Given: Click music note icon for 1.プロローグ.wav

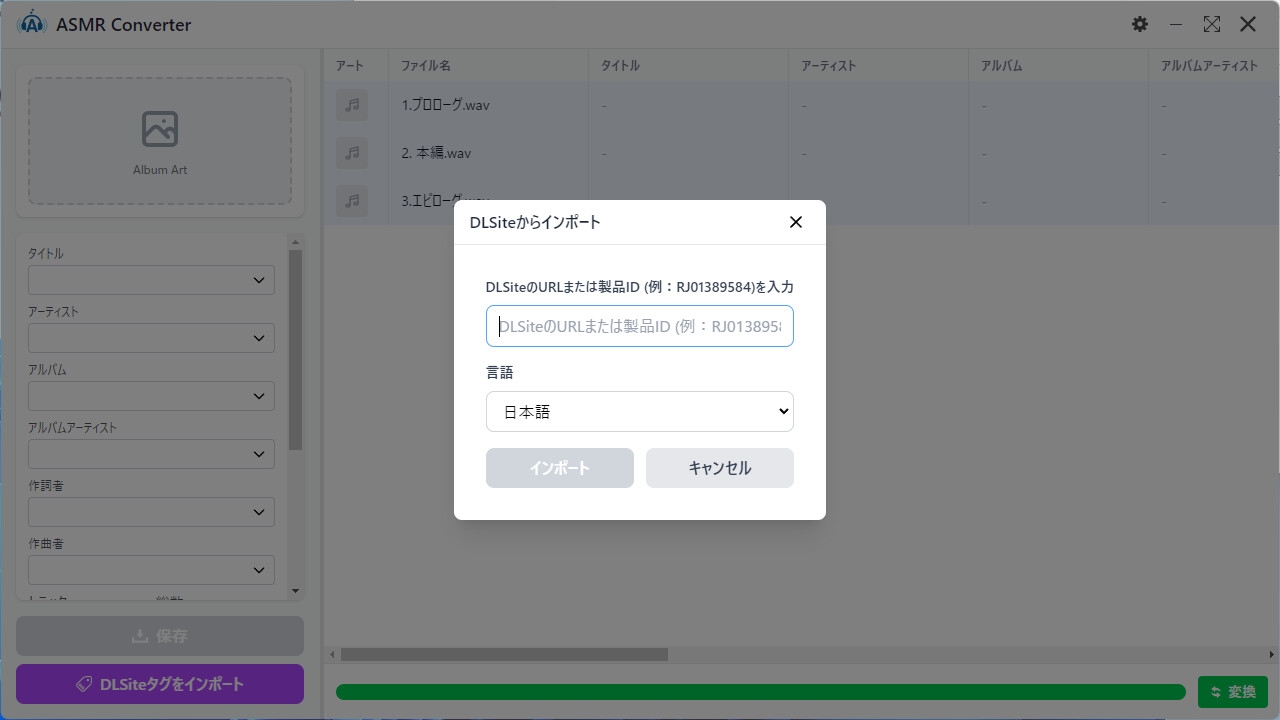Looking at the screenshot, I should coord(352,105).
